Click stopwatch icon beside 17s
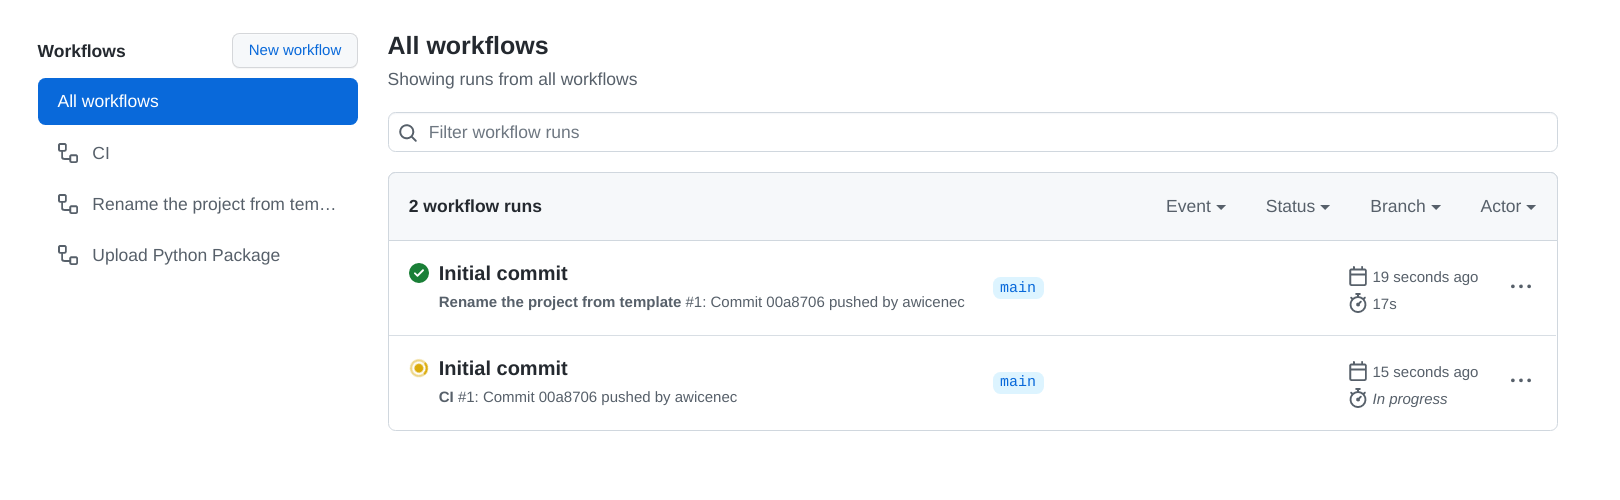The height and width of the screenshot is (500, 1620). 1358,303
